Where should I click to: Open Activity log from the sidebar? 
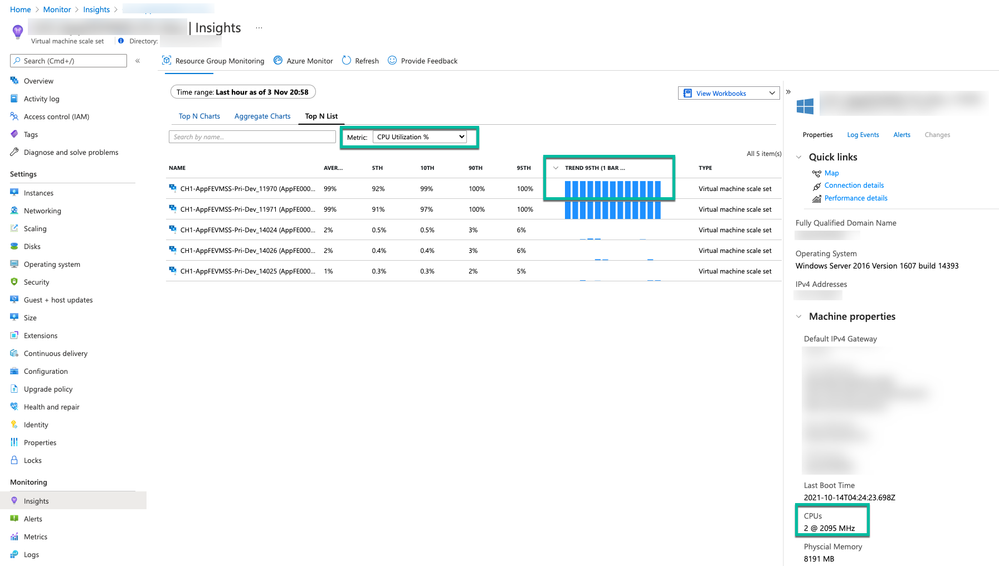tap(41, 99)
